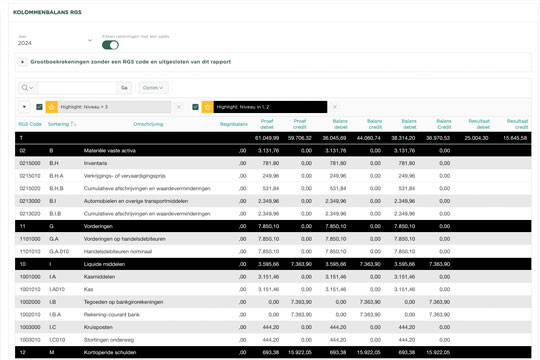540x360 pixels.
Task: Click sortering code I.B.A
Action: (55, 315)
